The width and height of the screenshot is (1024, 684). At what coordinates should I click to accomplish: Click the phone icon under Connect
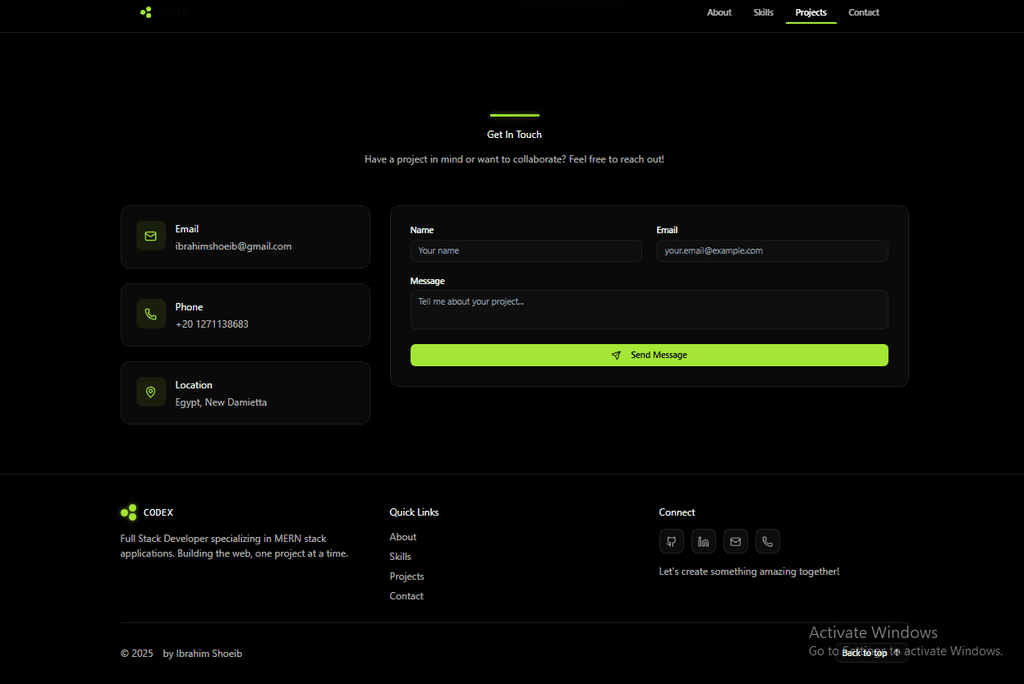coord(767,542)
